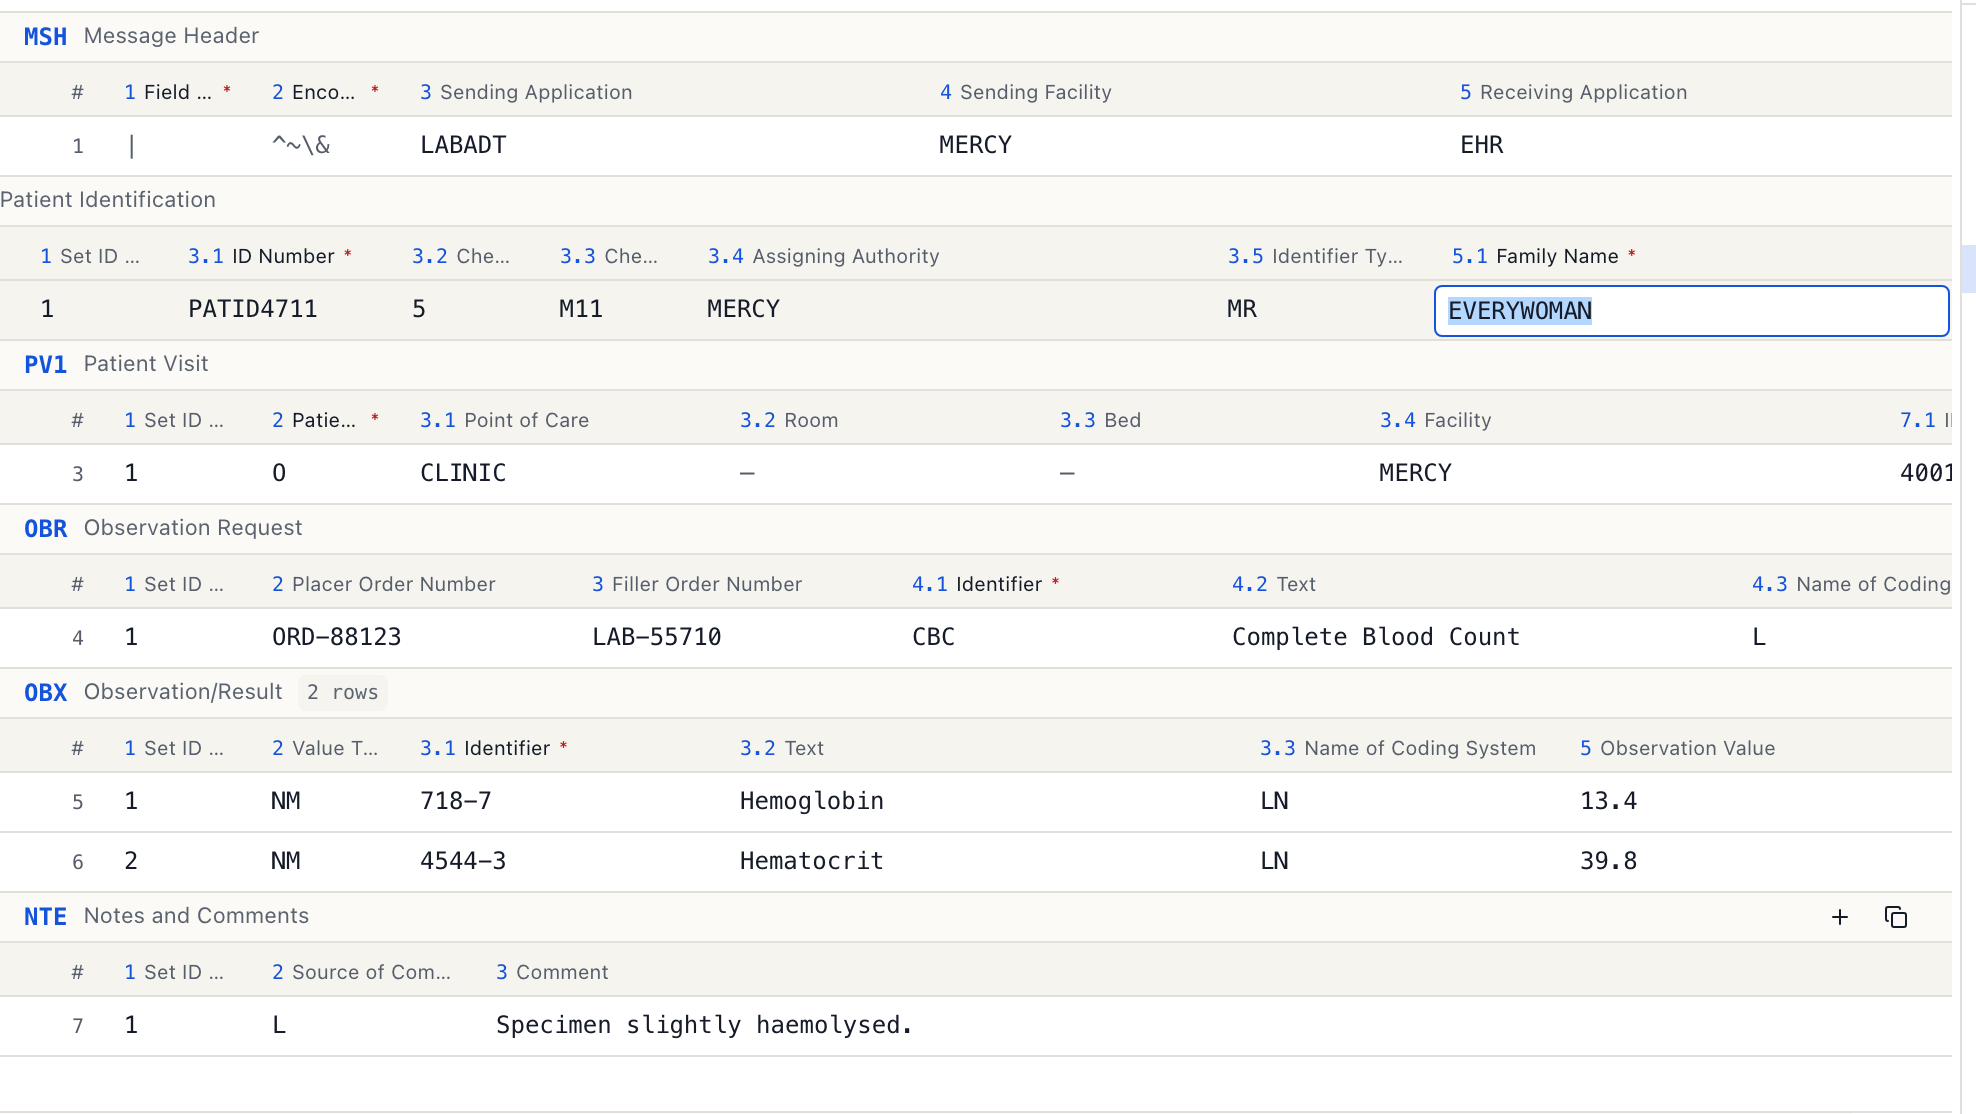1976x1114 pixels.
Task: Click the Observation Value column header
Action: (x=1677, y=748)
